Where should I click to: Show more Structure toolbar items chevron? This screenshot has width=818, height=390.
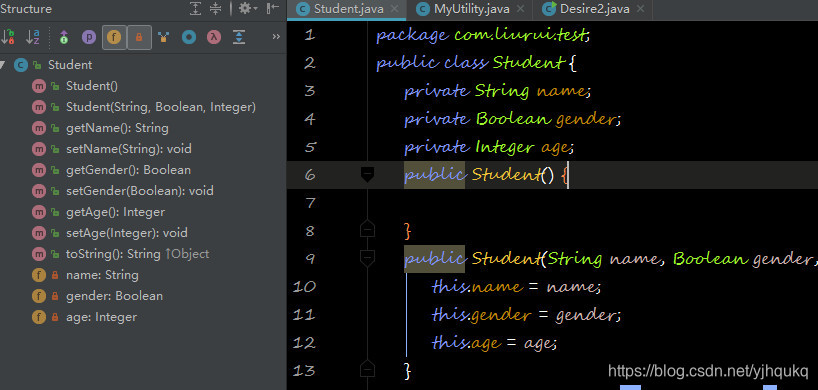tap(276, 36)
